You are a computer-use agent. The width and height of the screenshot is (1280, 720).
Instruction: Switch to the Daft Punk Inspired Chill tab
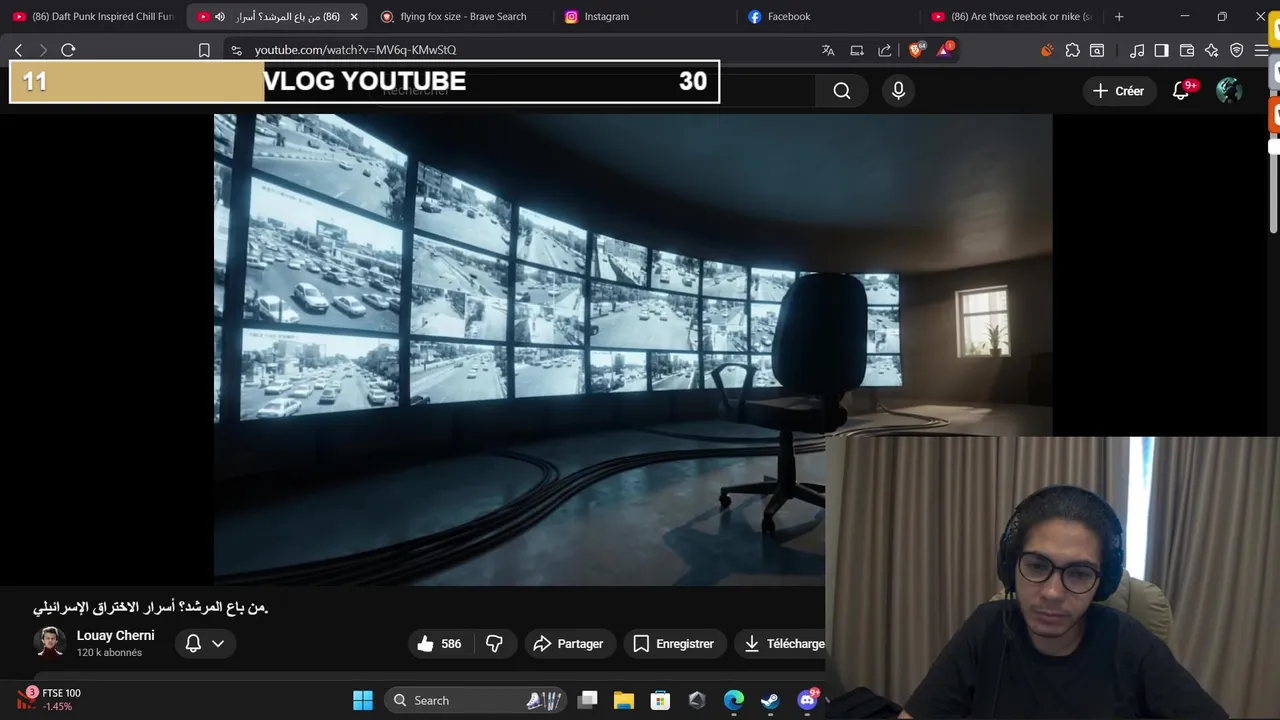pyautogui.click(x=92, y=17)
